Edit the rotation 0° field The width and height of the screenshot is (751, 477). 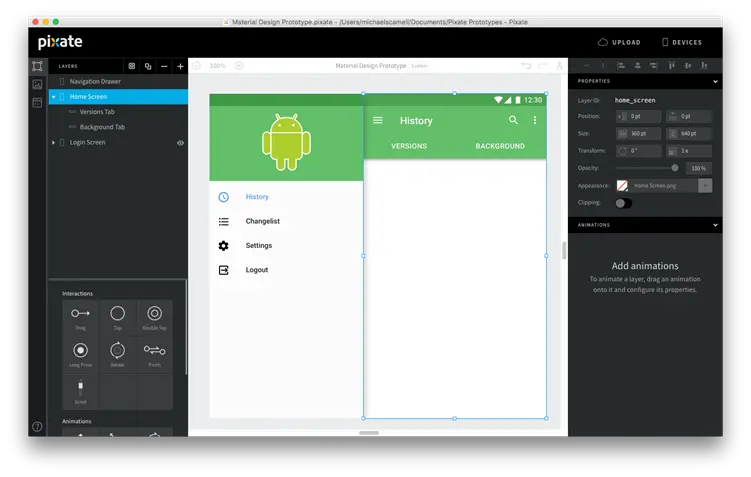[x=638, y=151]
